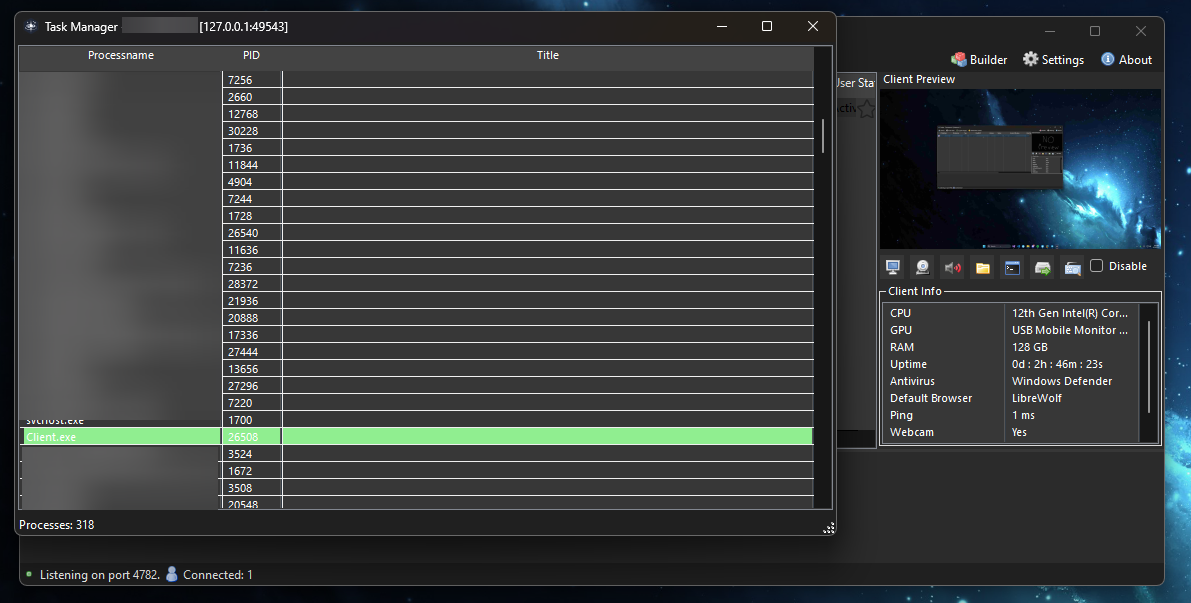Image resolution: width=1191 pixels, height=603 pixels.
Task: Click the drive with green arrow icon
Action: 1042,266
